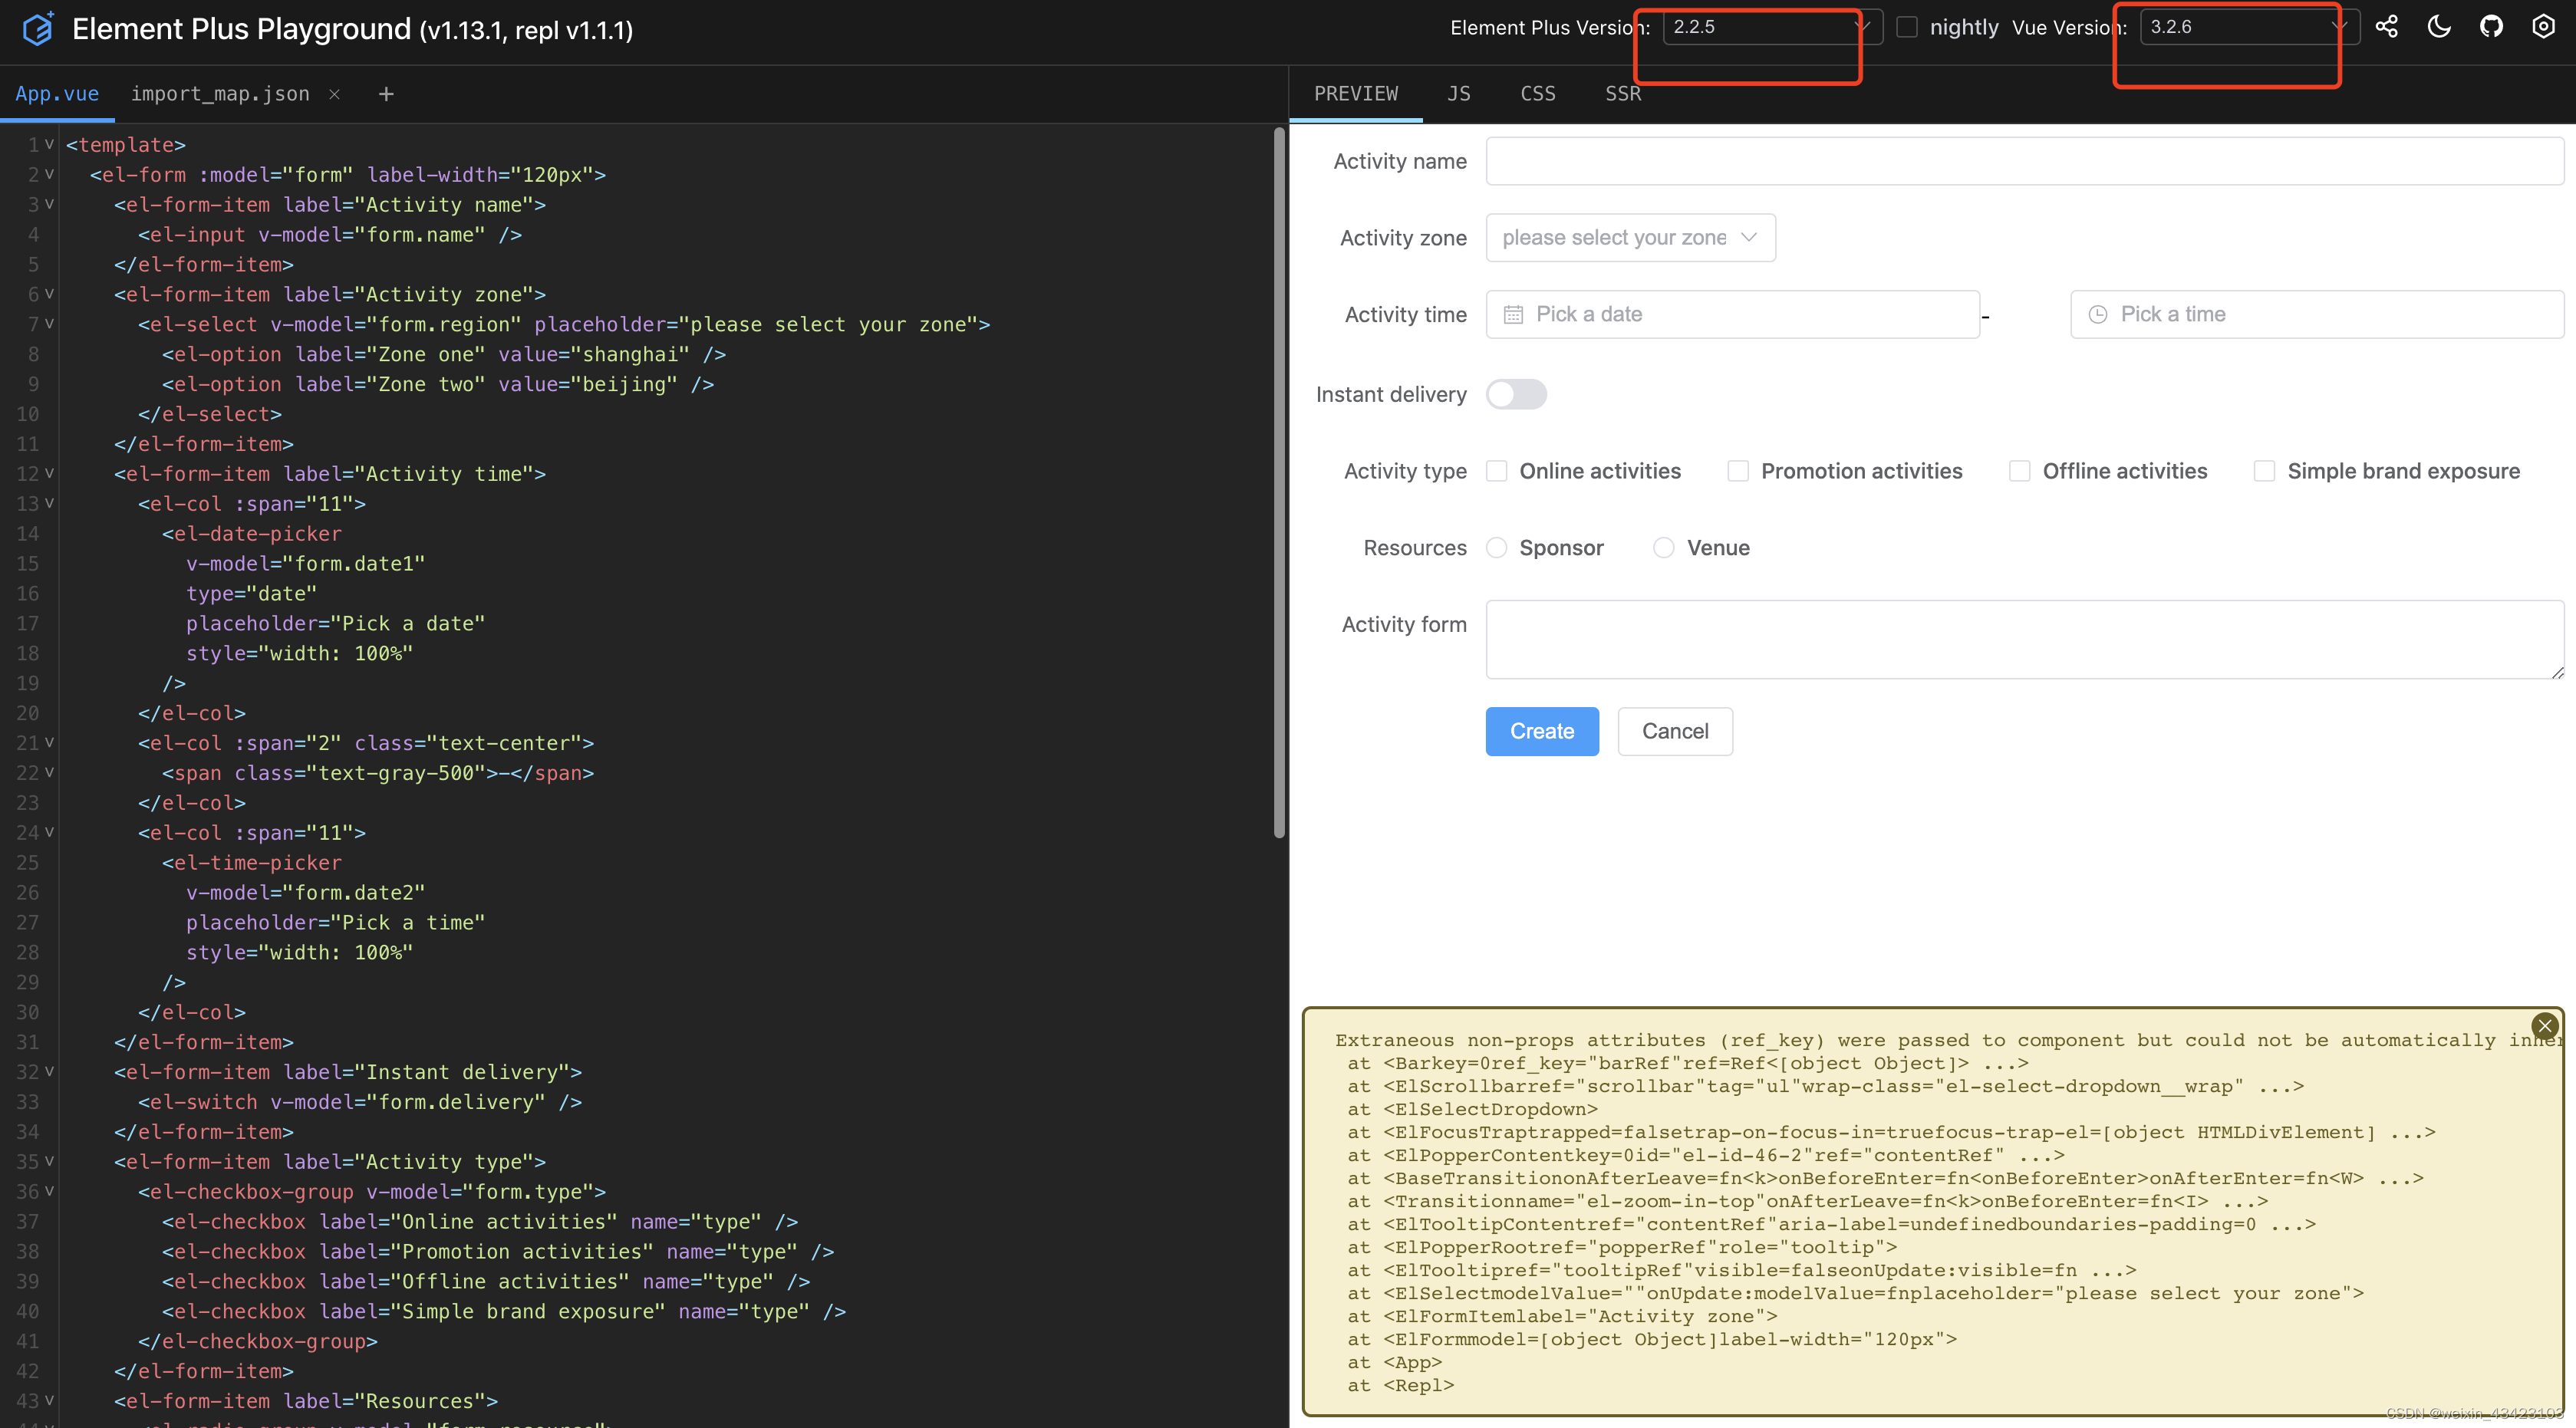Click calendar icon in date picker
Image resolution: width=2576 pixels, height=1428 pixels.
tap(1513, 315)
